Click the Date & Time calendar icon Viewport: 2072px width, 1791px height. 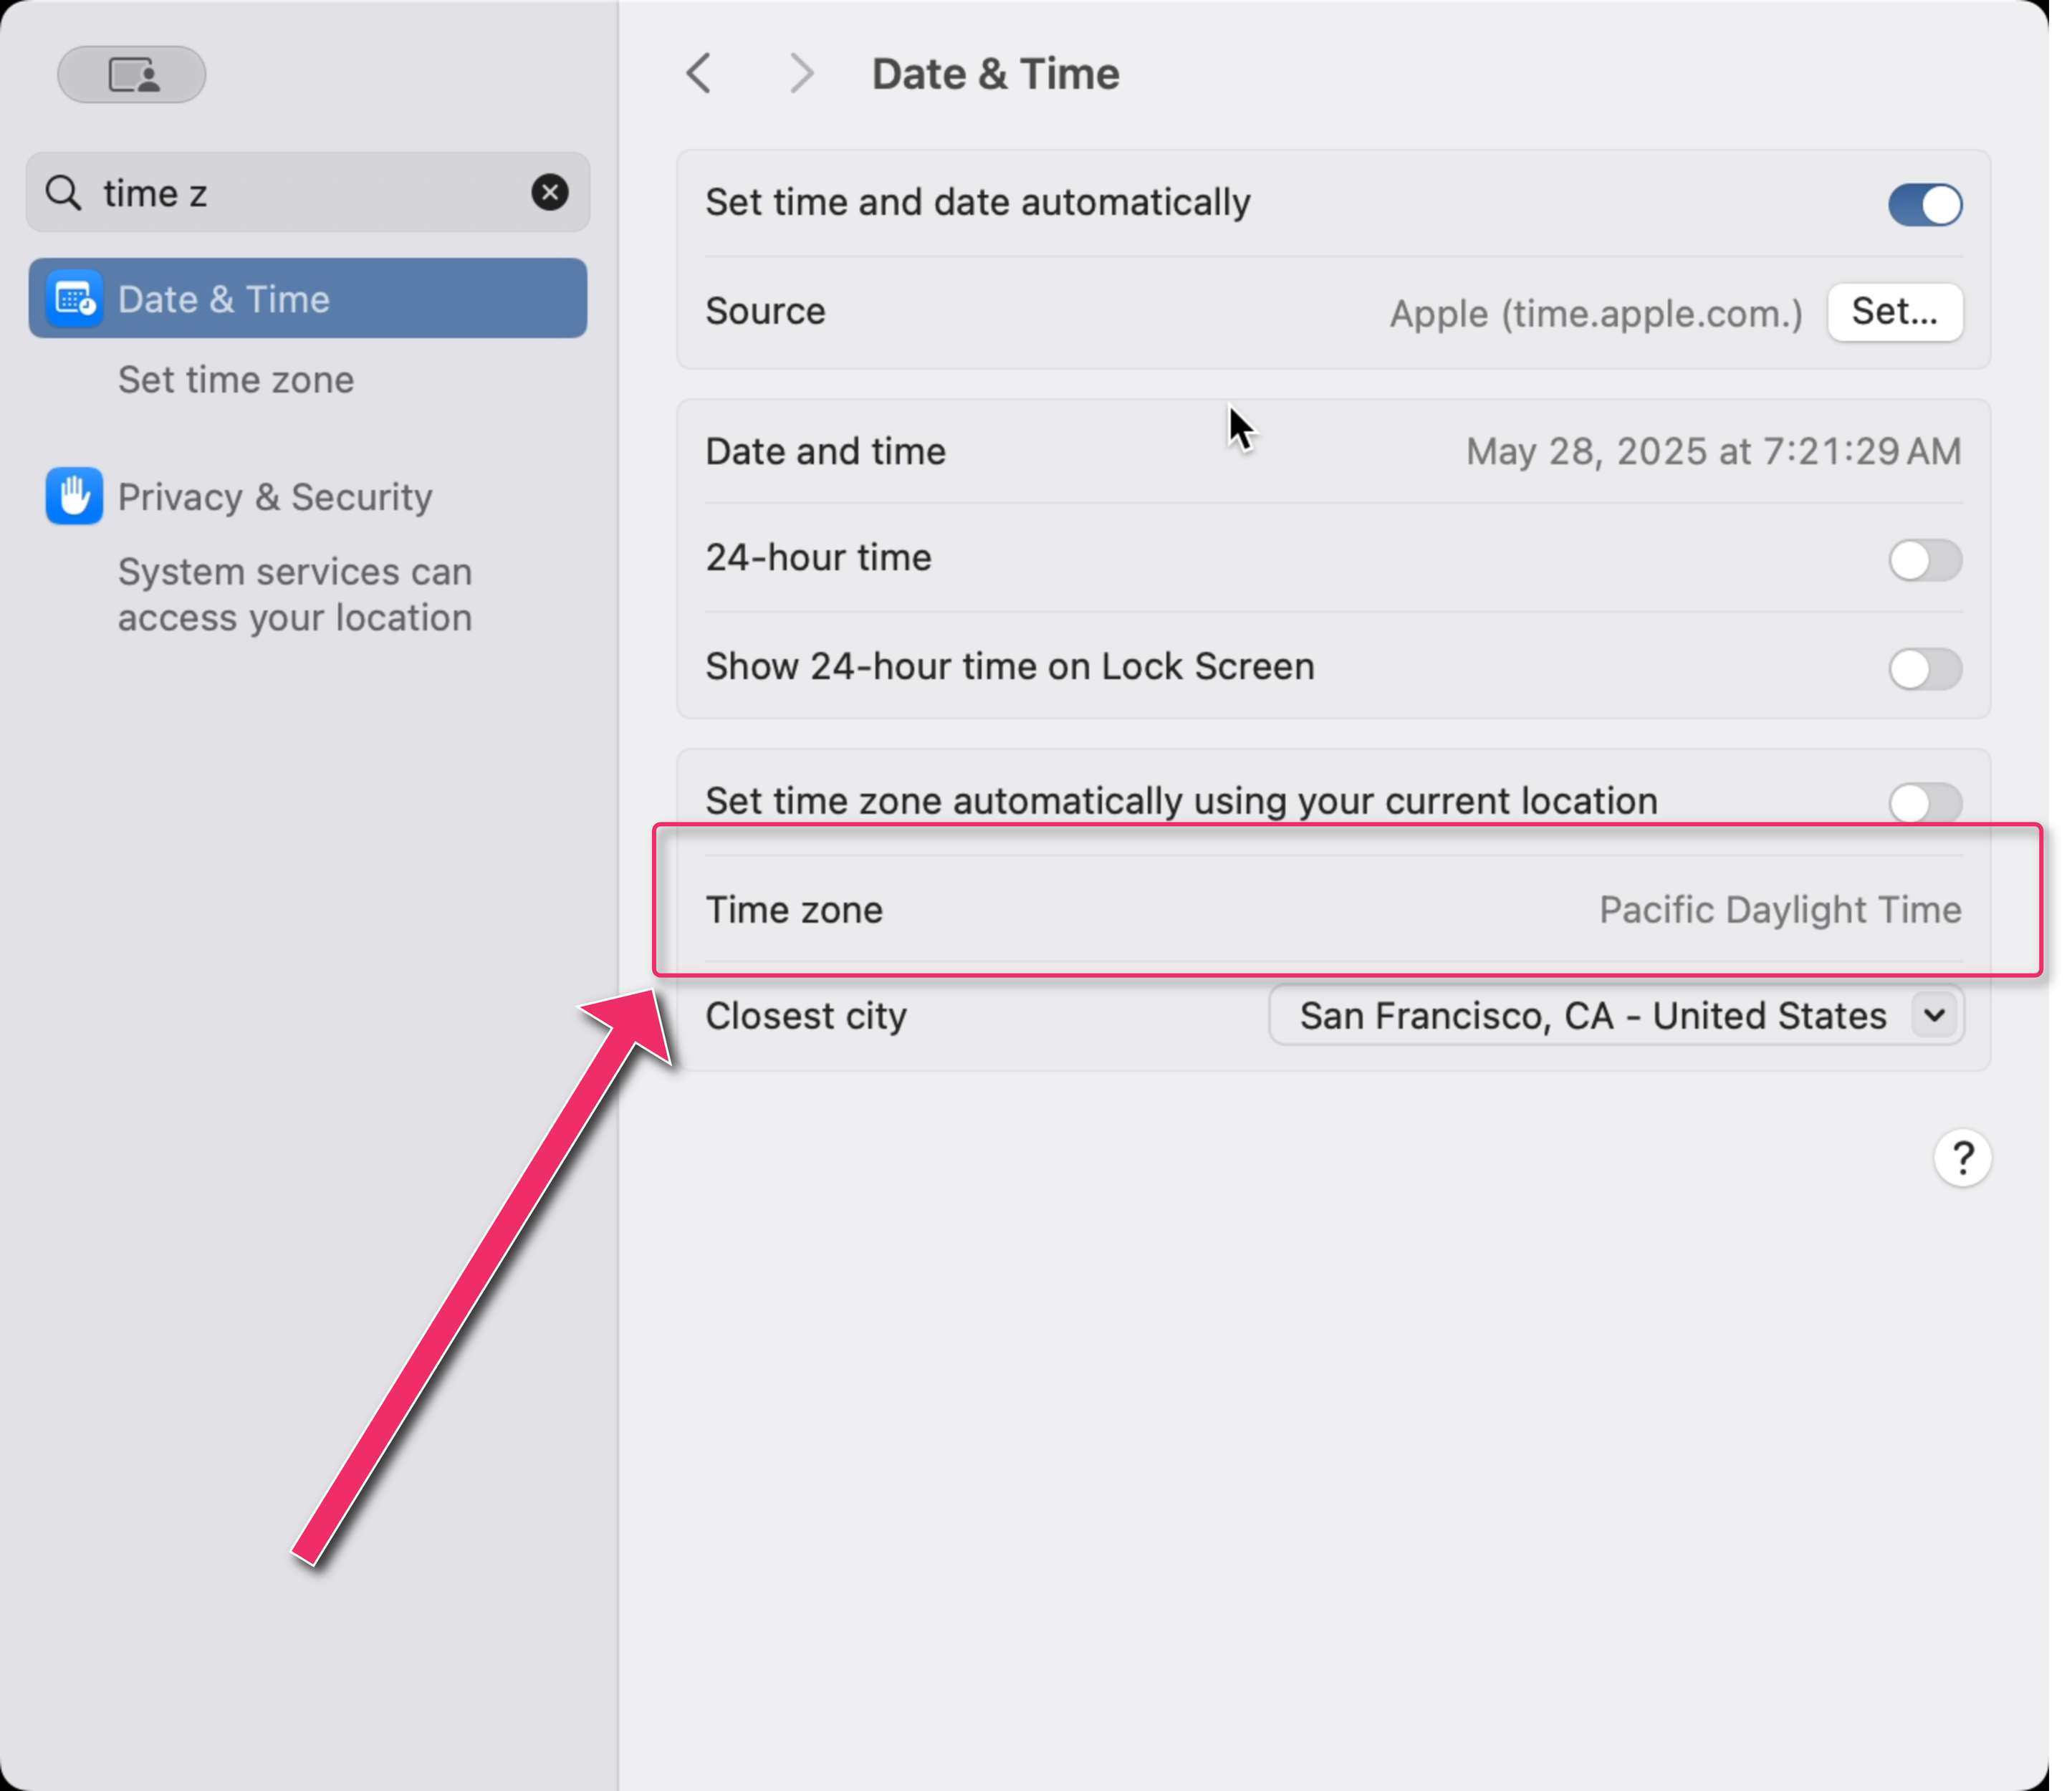tap(75, 299)
